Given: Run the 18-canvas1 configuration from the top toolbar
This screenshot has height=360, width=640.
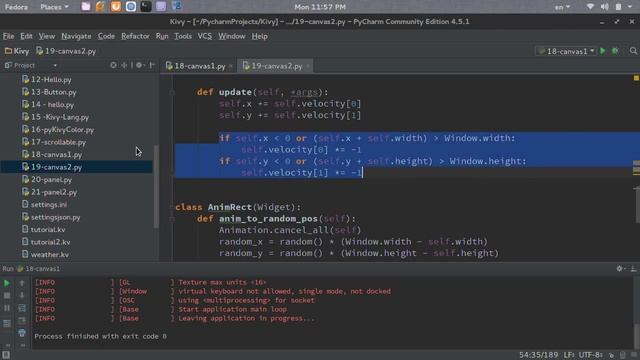Looking at the screenshot, I should point(603,51).
